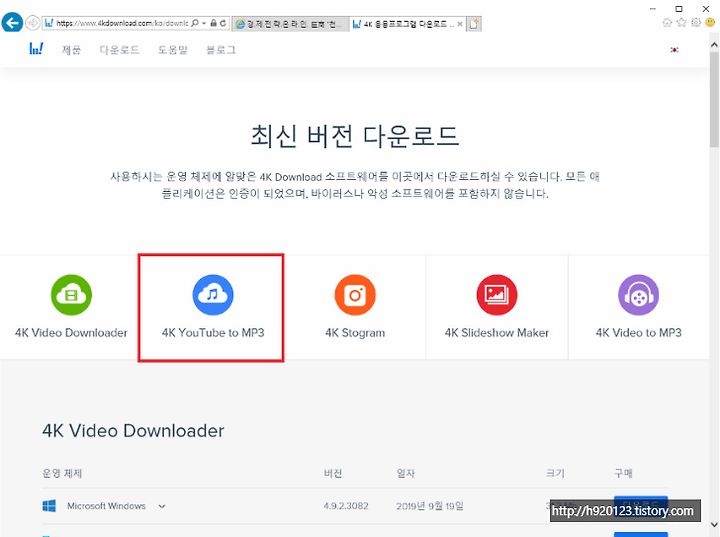Click the 크기 column header
The width and height of the screenshot is (720, 537).
pos(555,473)
